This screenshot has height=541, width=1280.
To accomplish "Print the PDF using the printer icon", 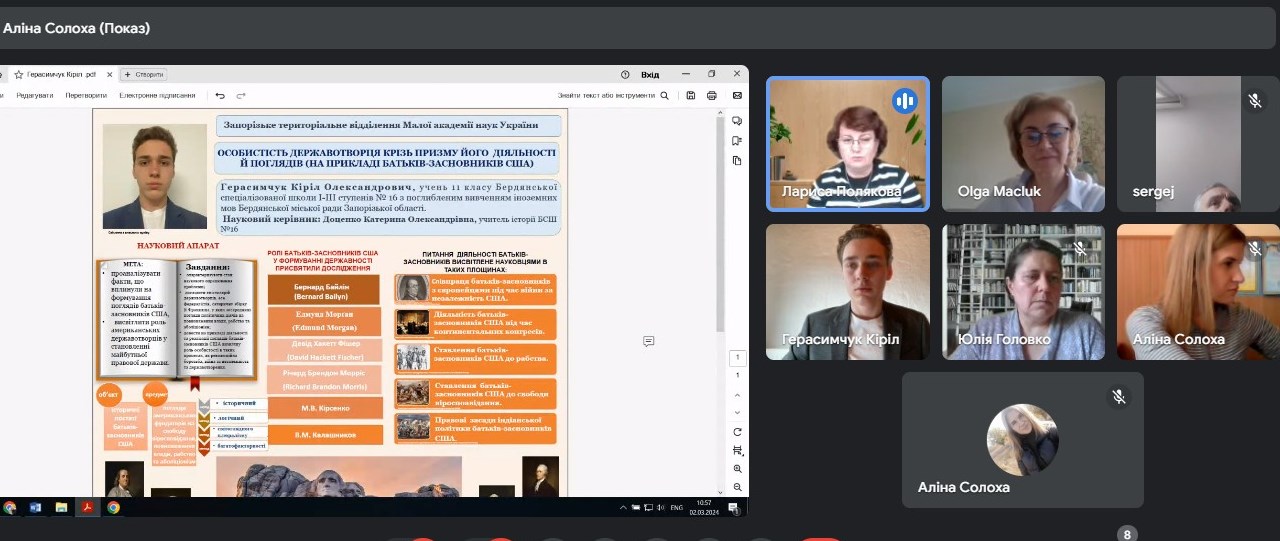I will [x=712, y=95].
